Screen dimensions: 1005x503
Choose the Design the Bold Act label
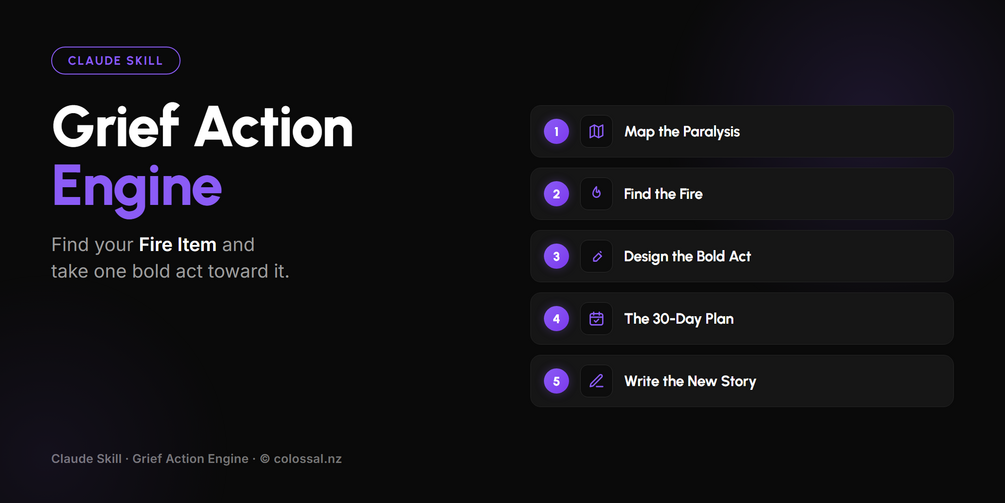click(x=687, y=256)
